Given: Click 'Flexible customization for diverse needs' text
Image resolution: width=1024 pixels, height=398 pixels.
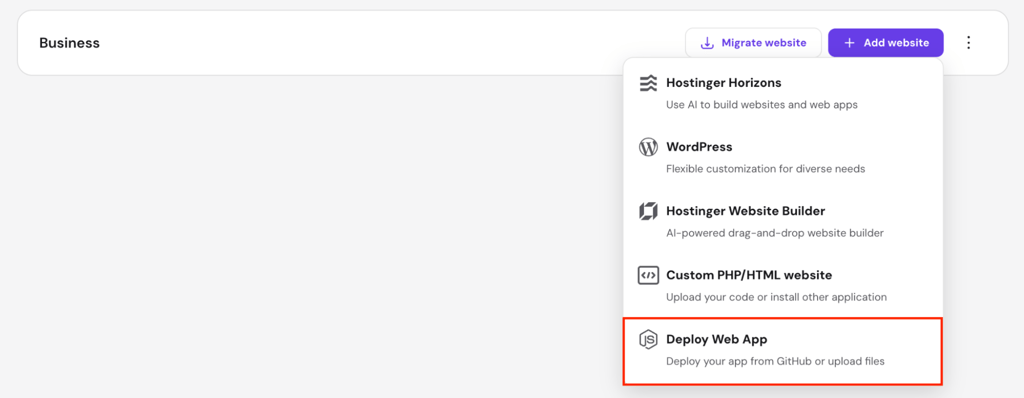Looking at the screenshot, I should [x=765, y=169].
